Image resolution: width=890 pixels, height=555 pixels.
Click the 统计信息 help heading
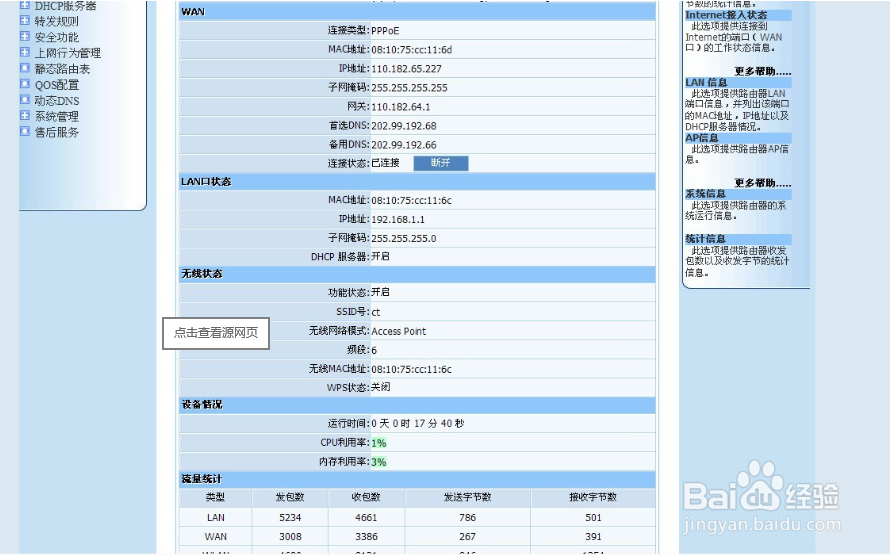click(706, 239)
